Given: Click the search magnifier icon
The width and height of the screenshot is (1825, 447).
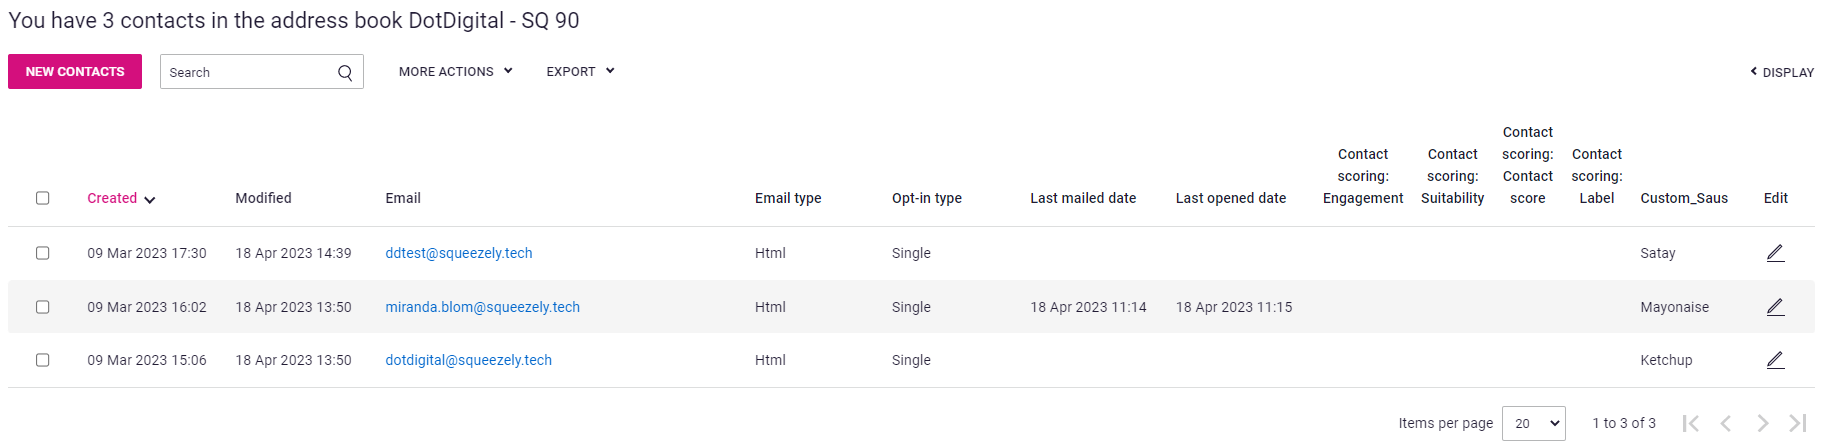Looking at the screenshot, I should 345,72.
